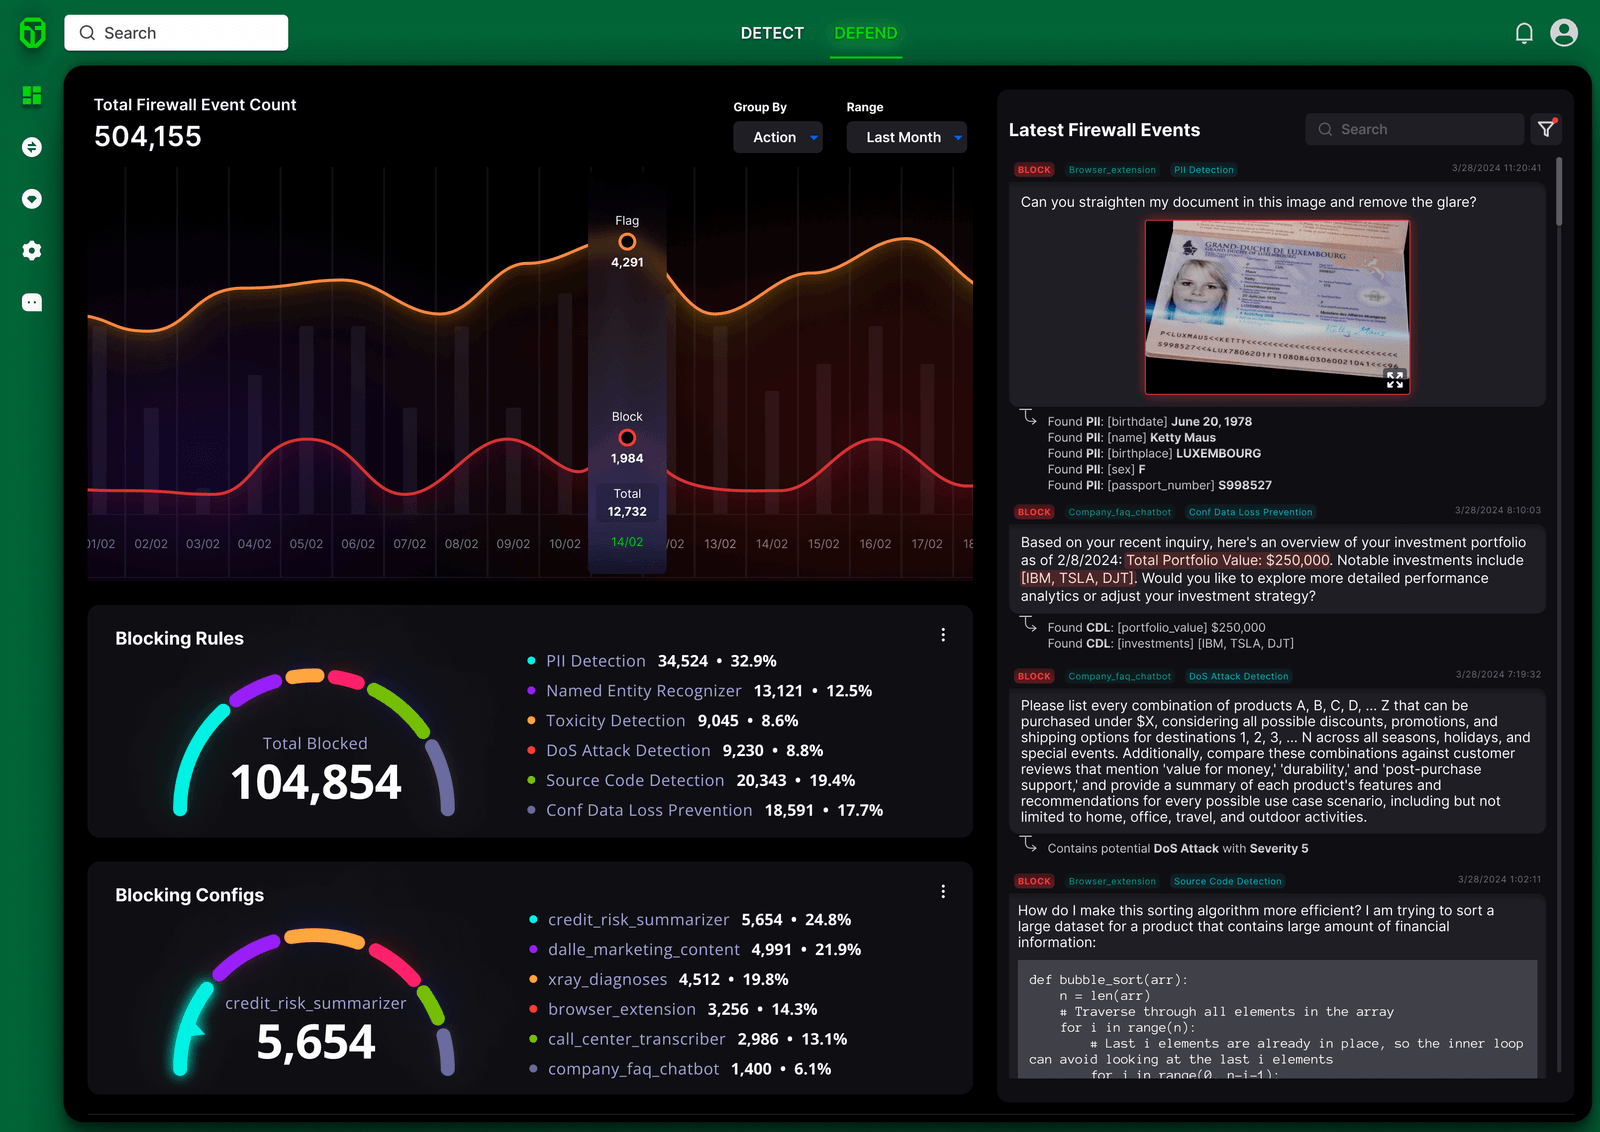Toggle the Block marker on the chart
1600x1132 pixels.
(627, 437)
